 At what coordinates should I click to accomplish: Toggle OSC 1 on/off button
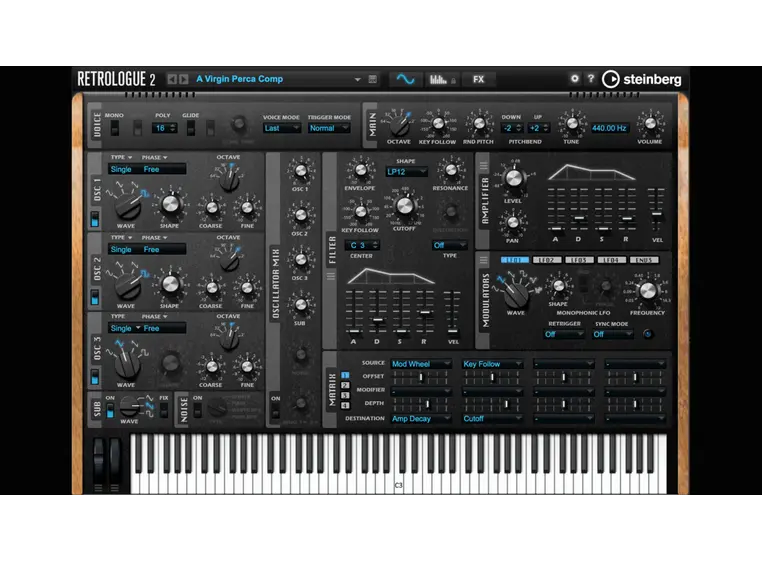95,219
